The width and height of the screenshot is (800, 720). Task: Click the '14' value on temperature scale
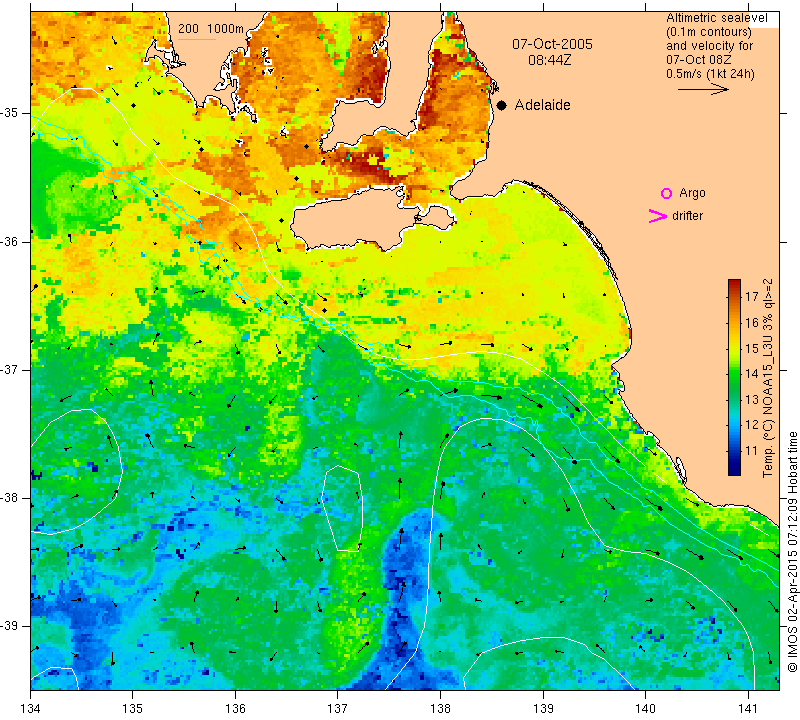coord(752,373)
